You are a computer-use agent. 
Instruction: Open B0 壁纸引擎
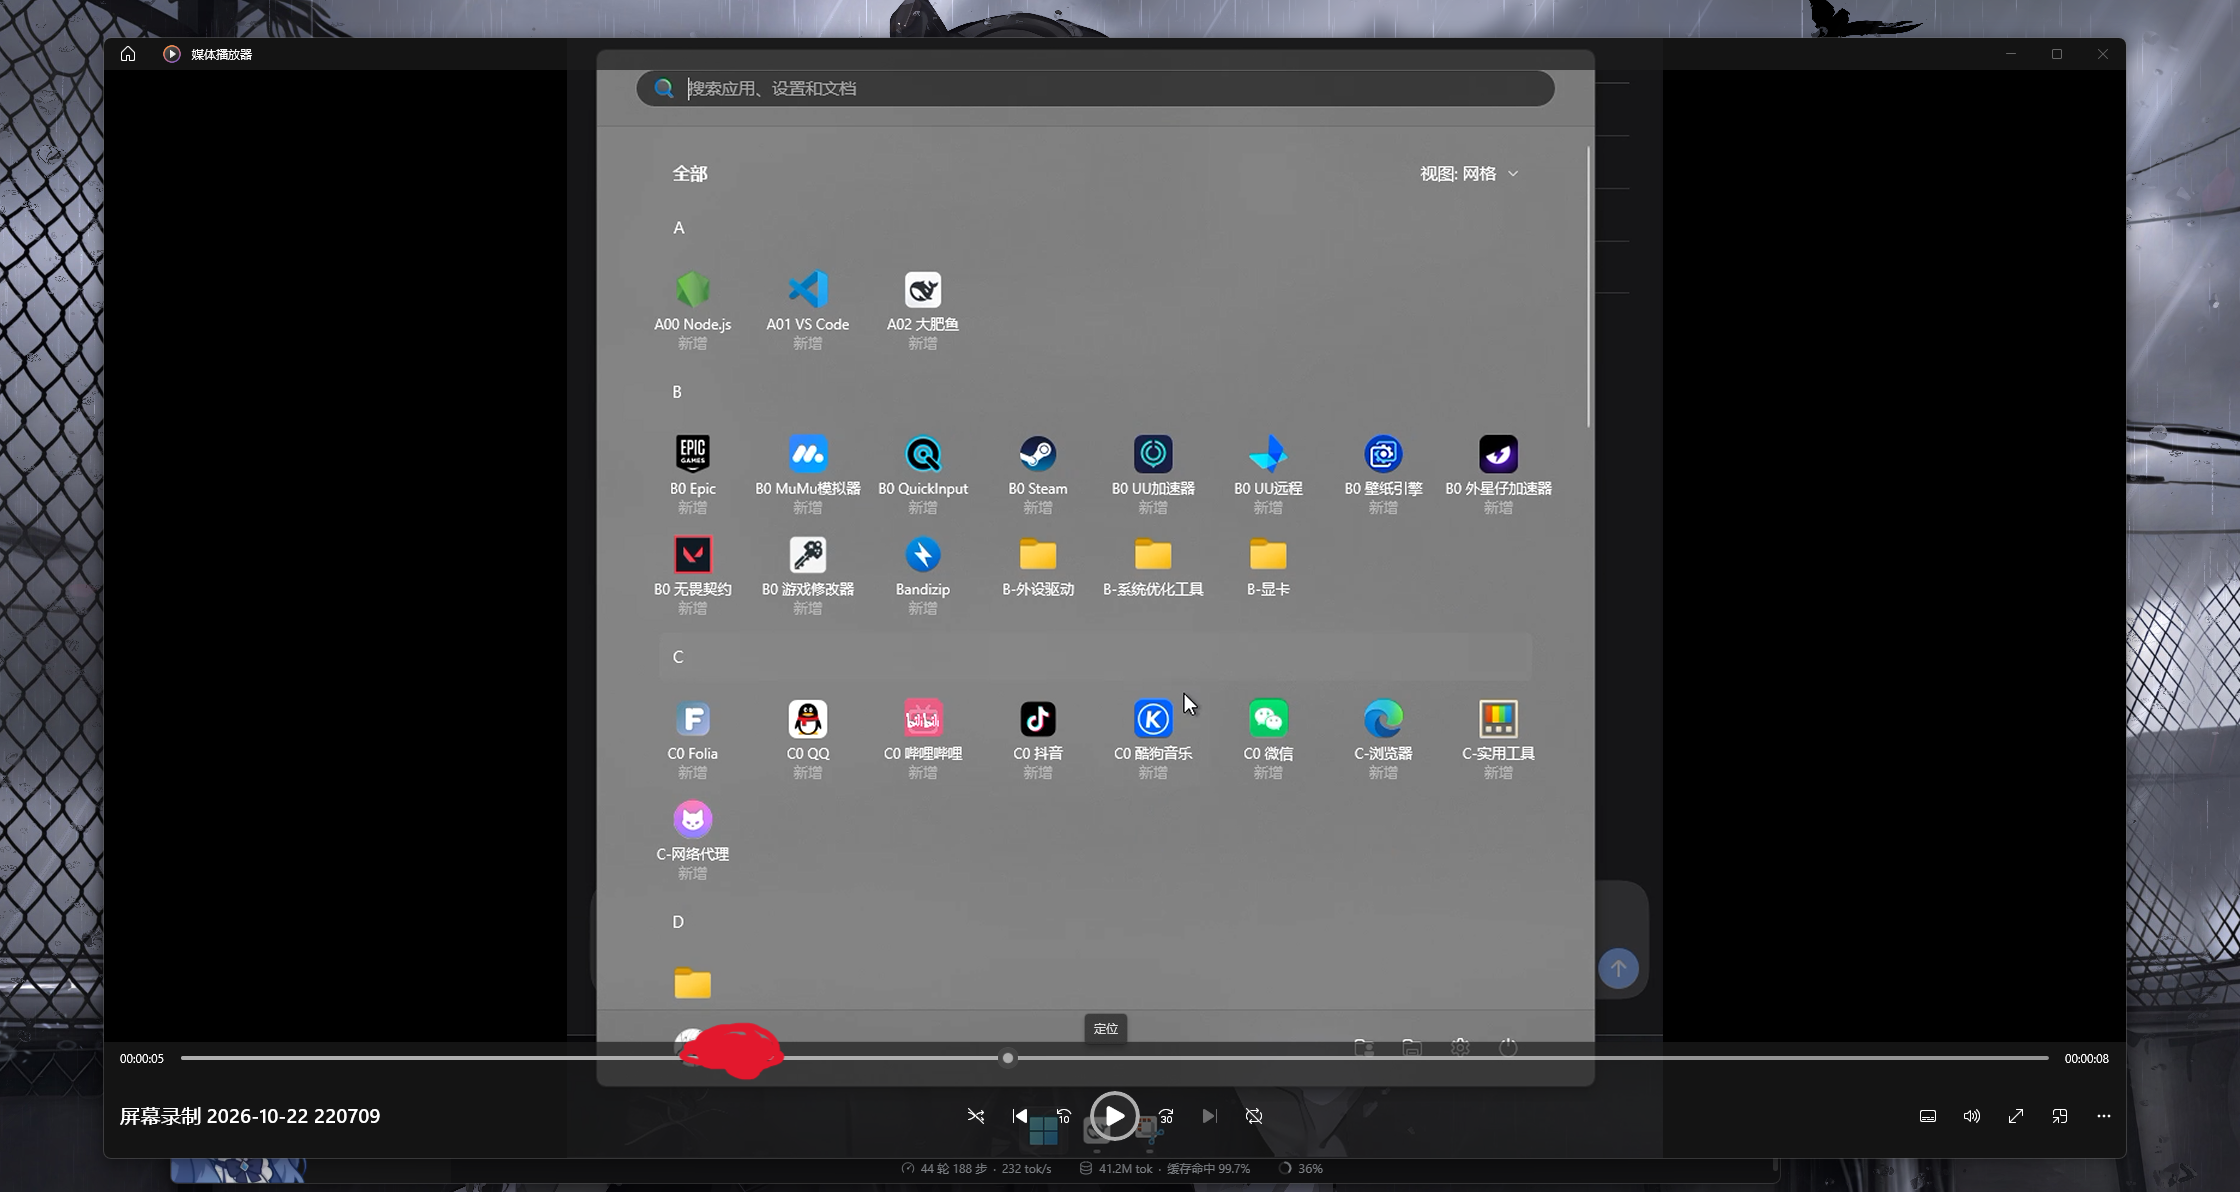click(x=1383, y=454)
